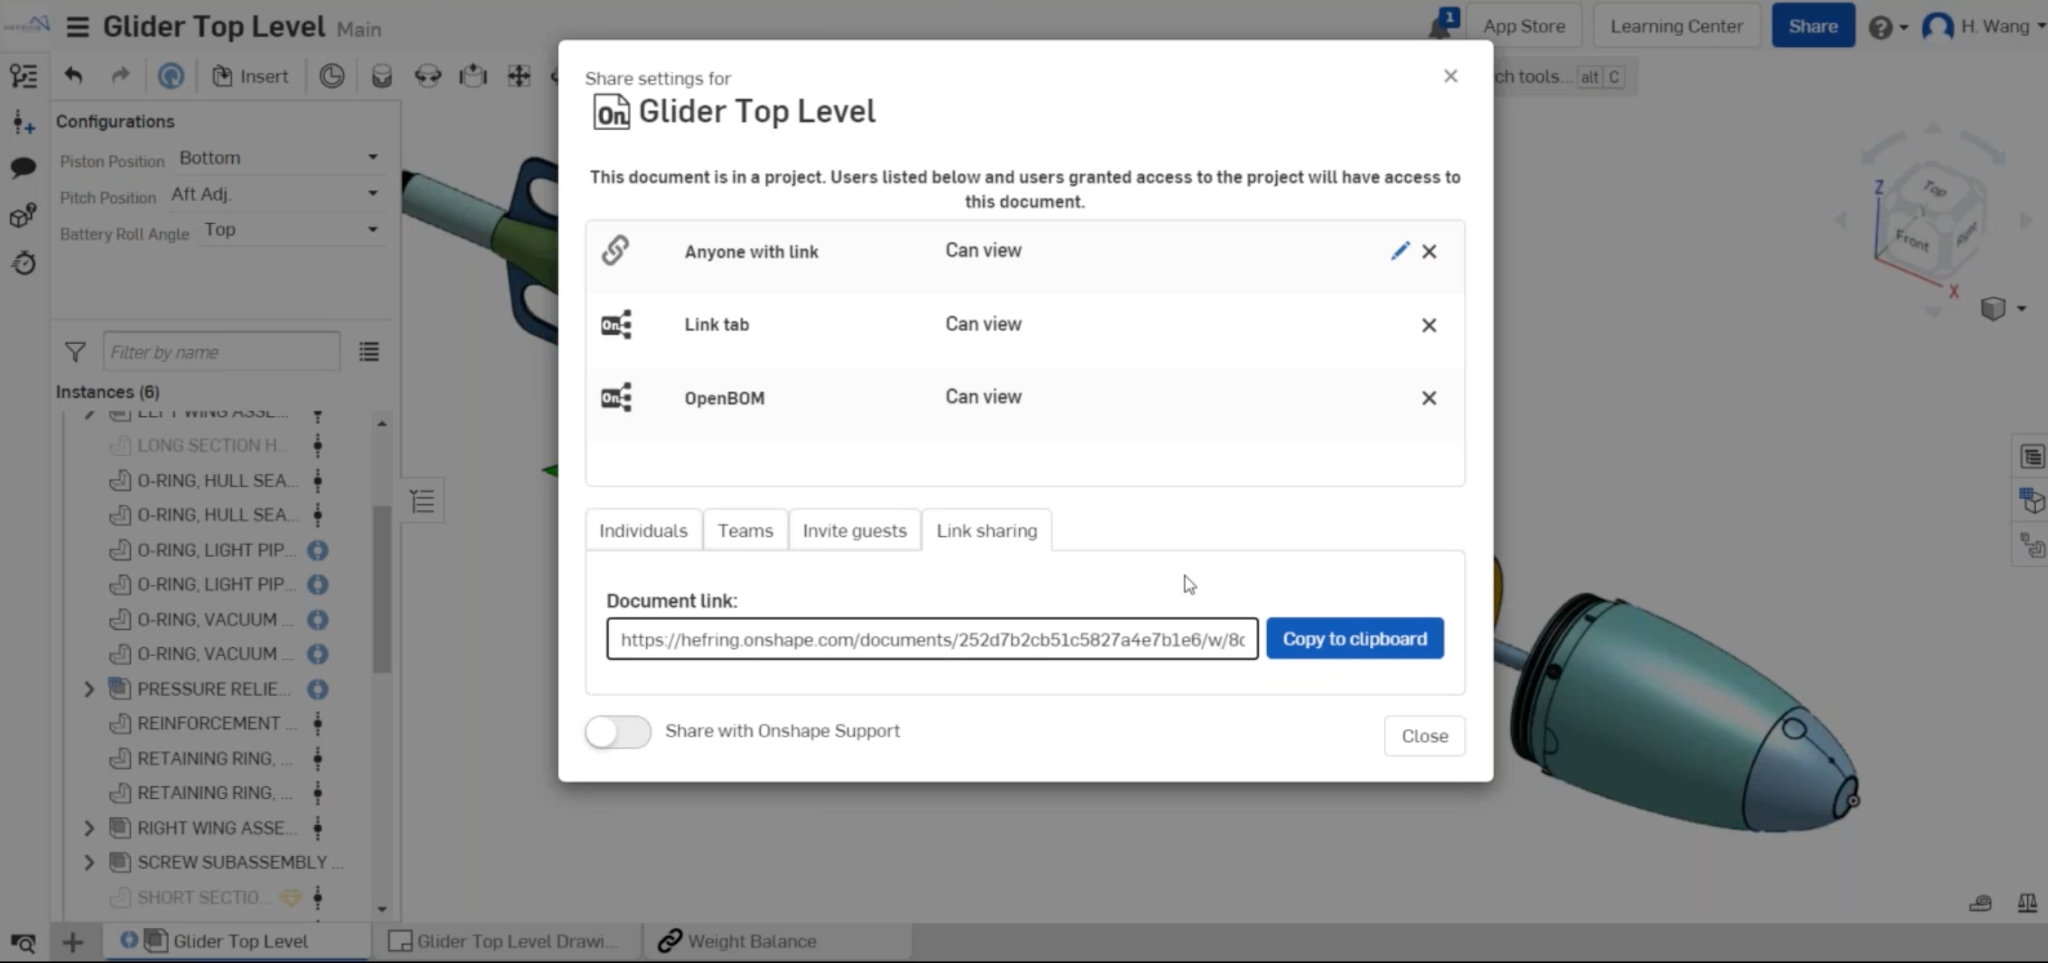Click the notifications bell icon
Image resolution: width=2048 pixels, height=963 pixels.
click(x=1441, y=25)
